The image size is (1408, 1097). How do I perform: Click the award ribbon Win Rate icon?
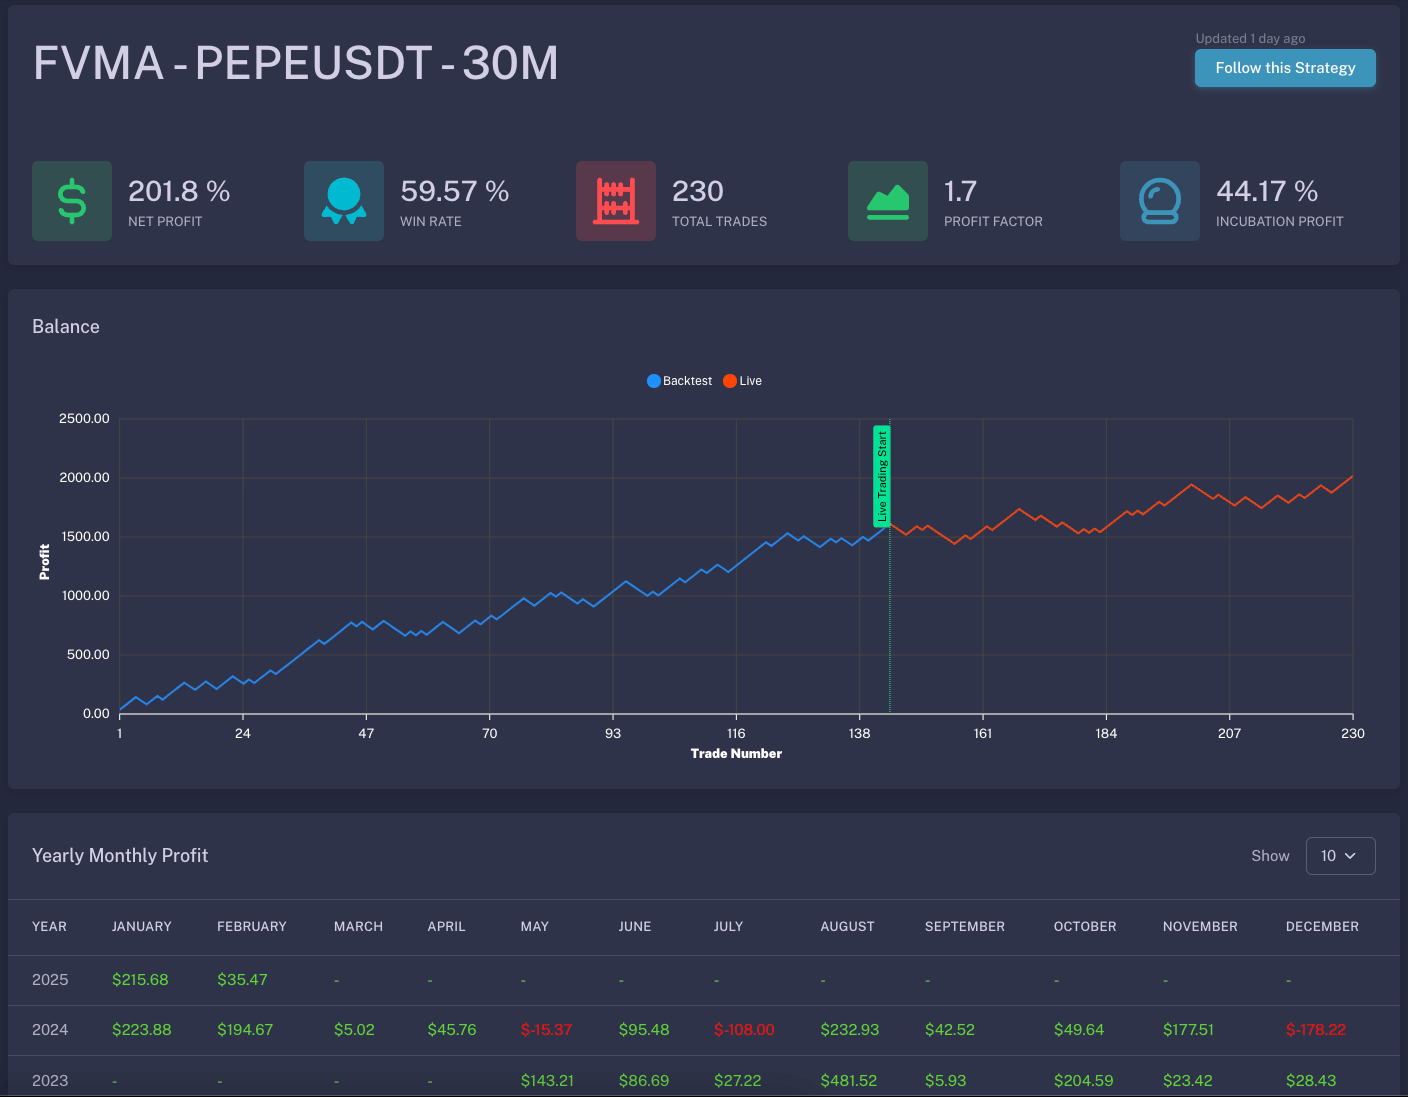tap(344, 201)
